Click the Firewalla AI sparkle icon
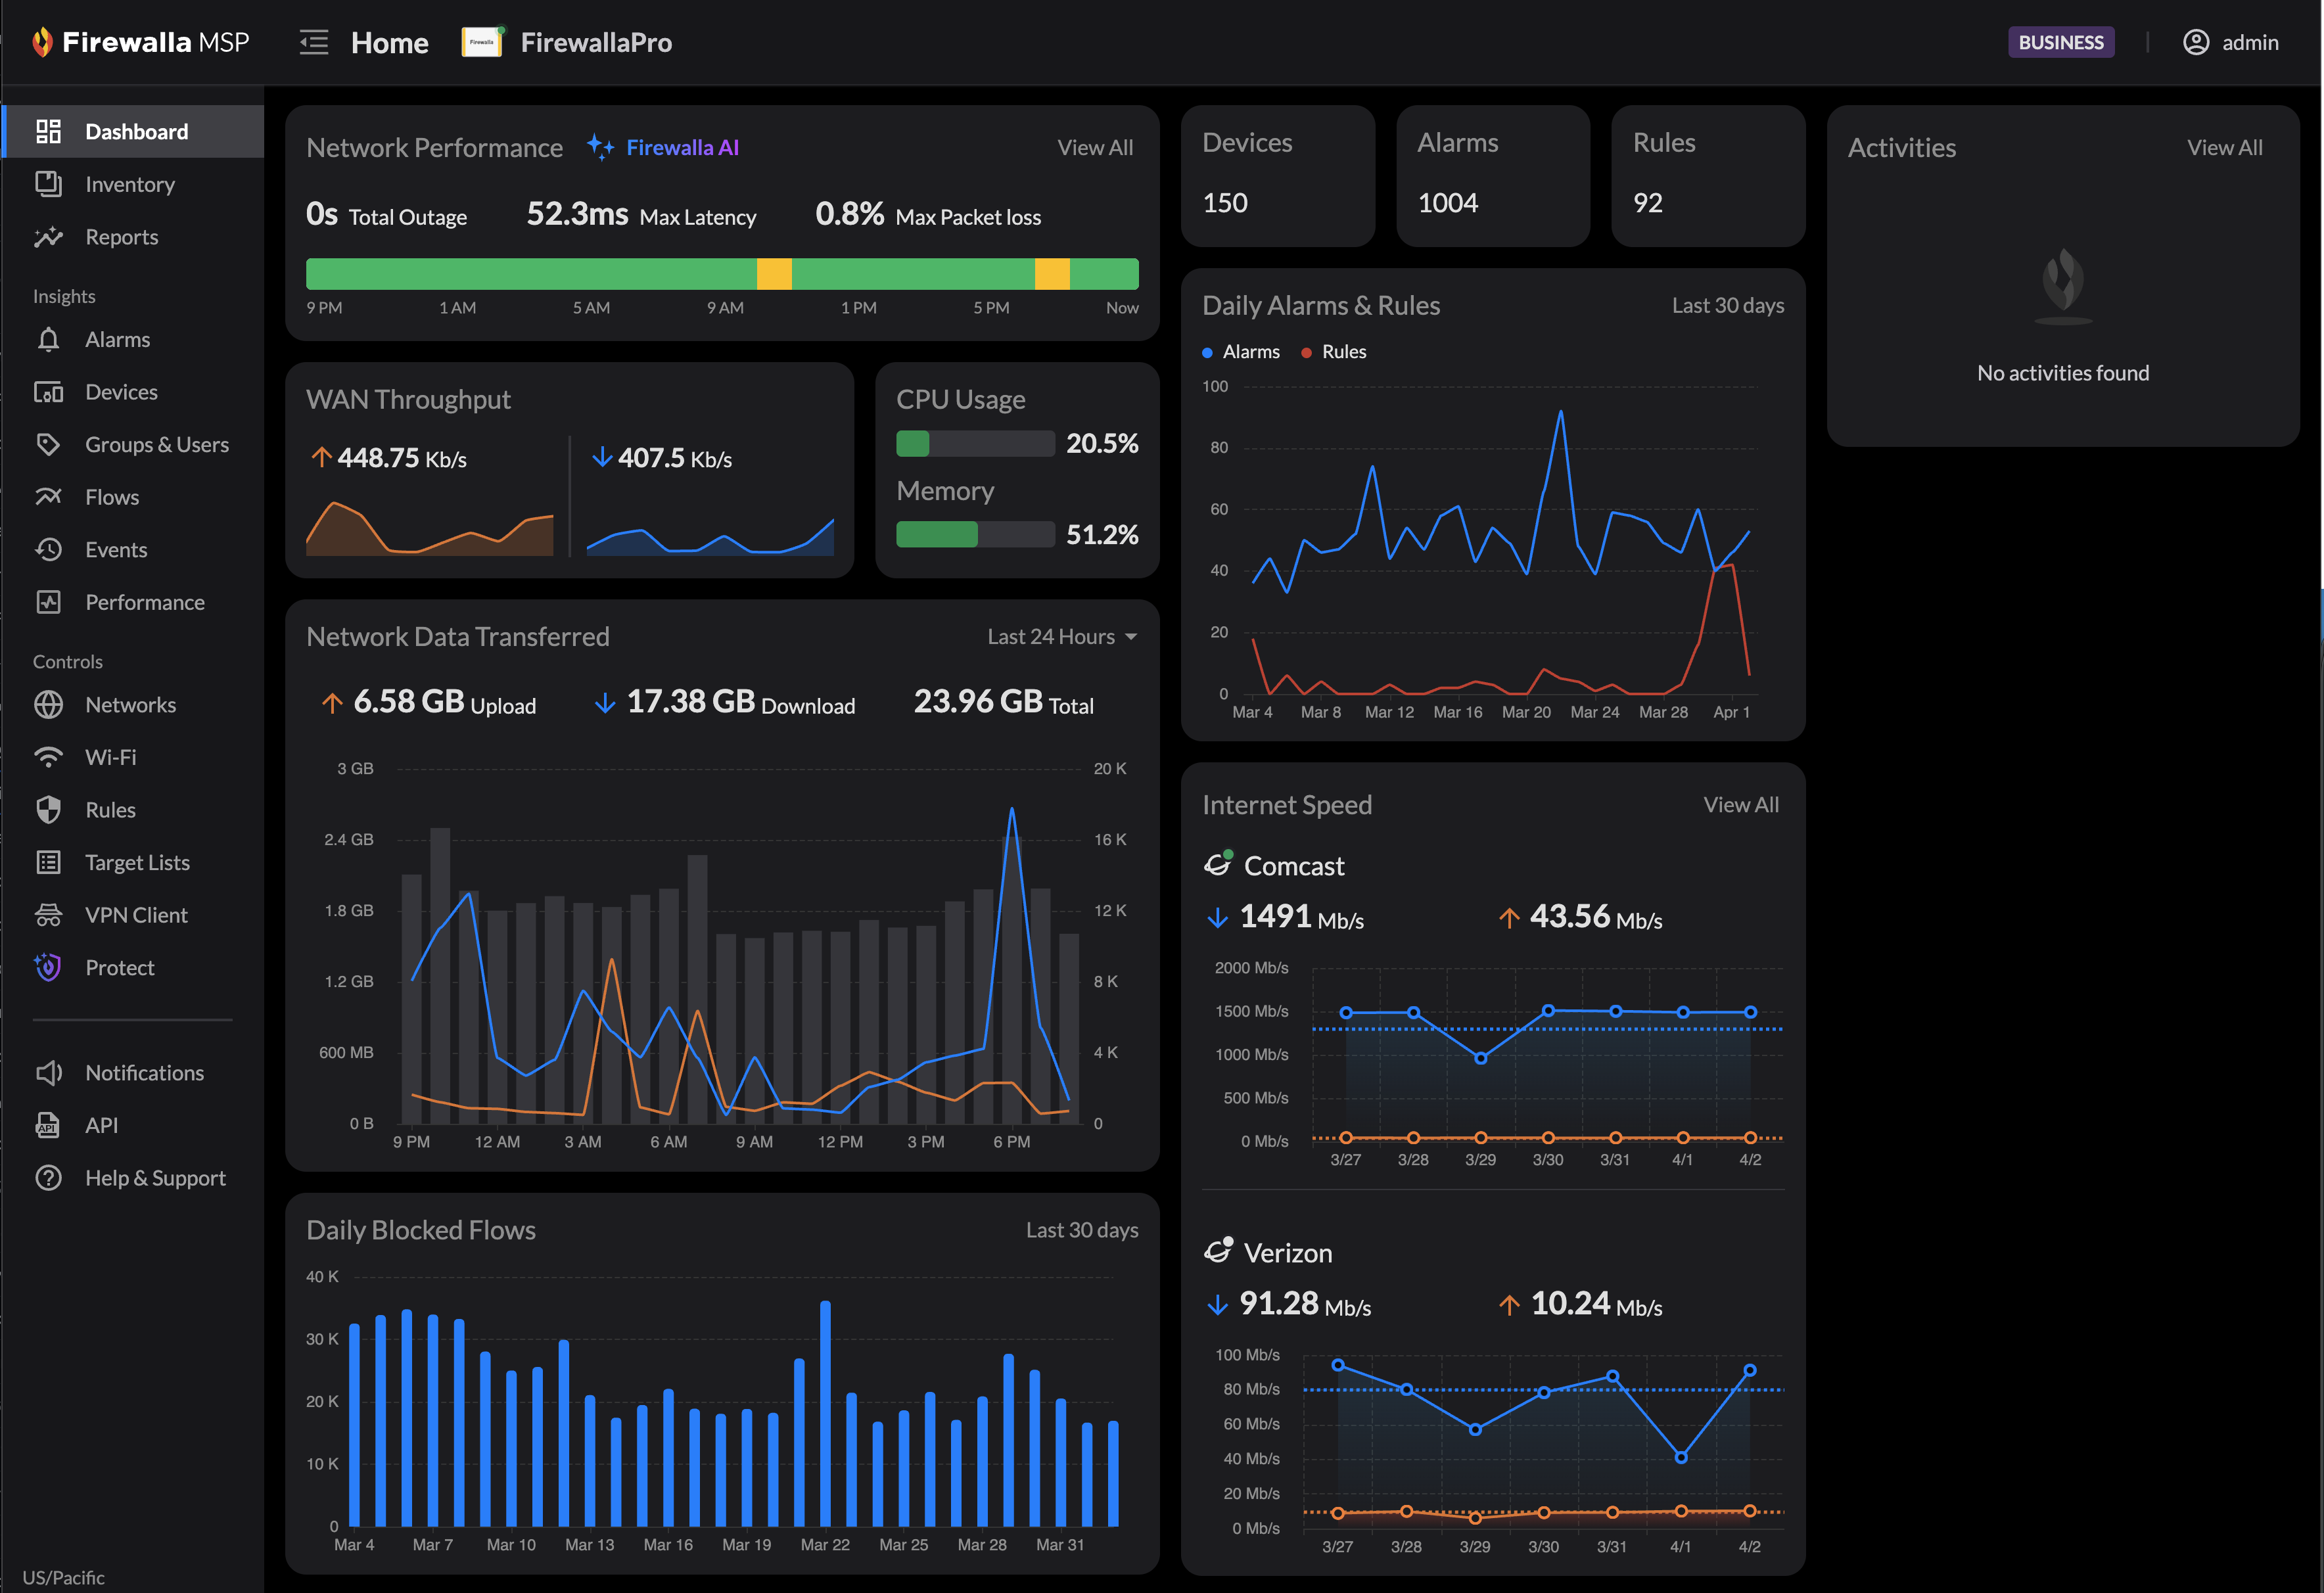The width and height of the screenshot is (2324, 1593). [x=600, y=147]
